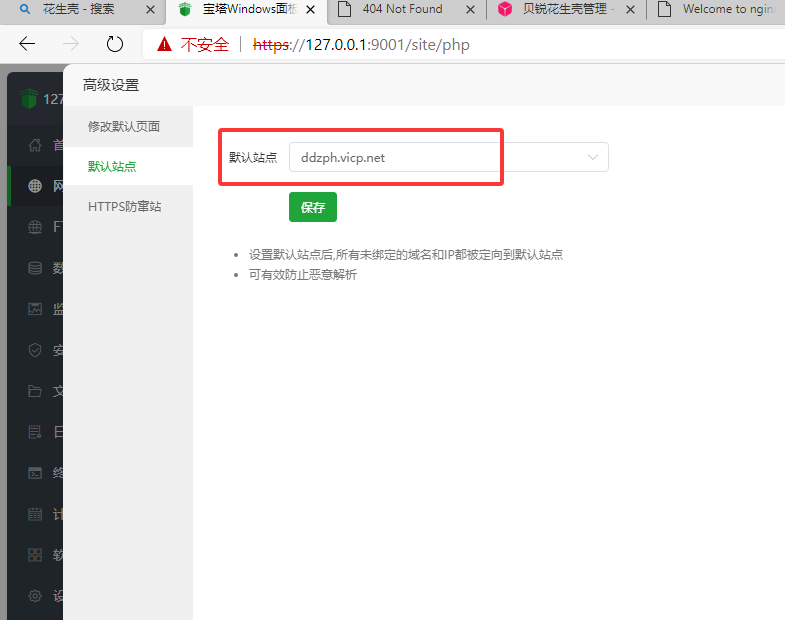Open the scheduled tasks calendar icon in the sidebar
785x620 pixels.
click(35, 514)
